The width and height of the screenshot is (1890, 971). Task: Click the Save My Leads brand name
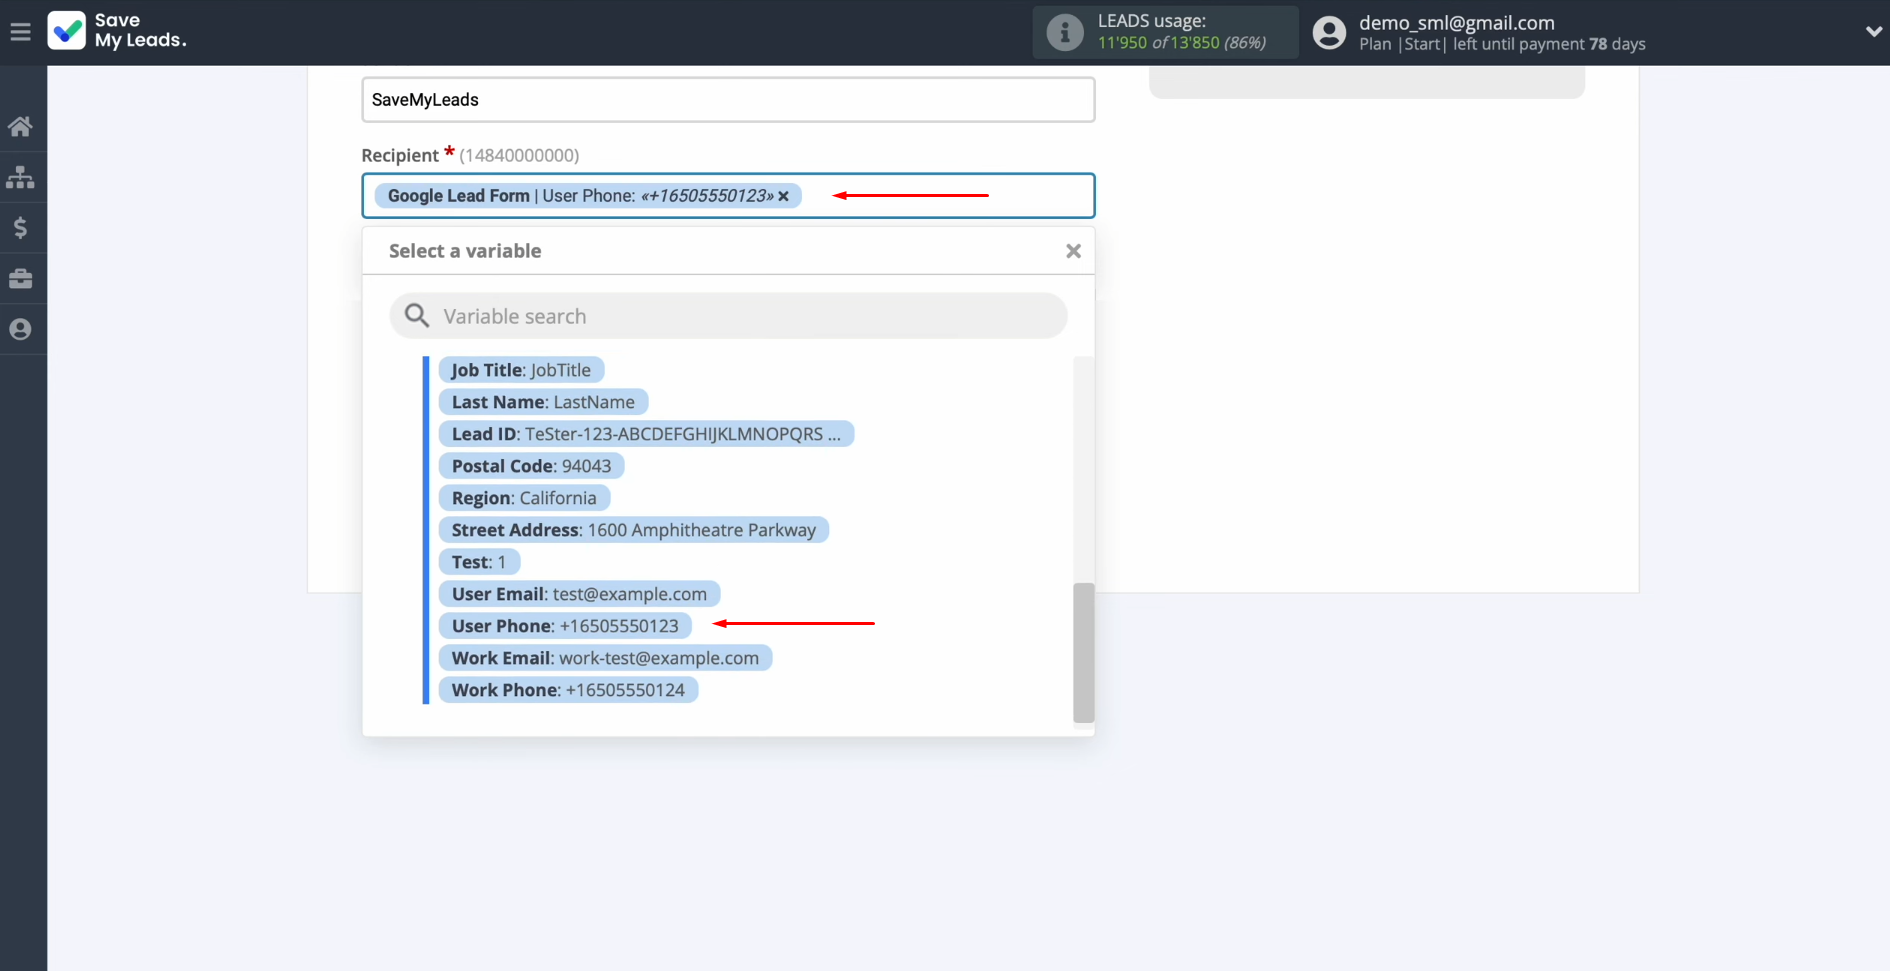(x=140, y=30)
